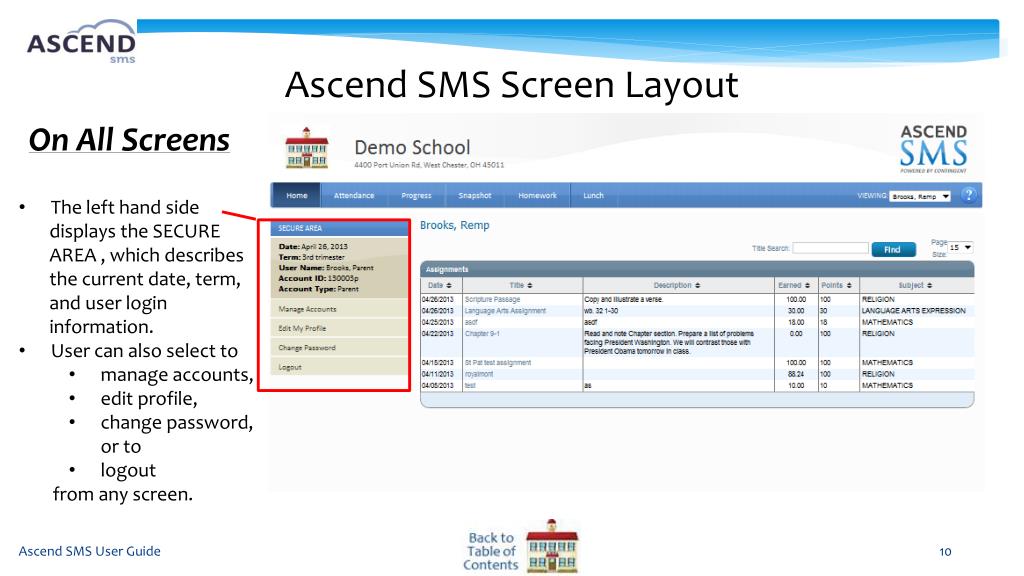
Task: Click the Date: April 26, 2013 text
Action: coord(313,247)
